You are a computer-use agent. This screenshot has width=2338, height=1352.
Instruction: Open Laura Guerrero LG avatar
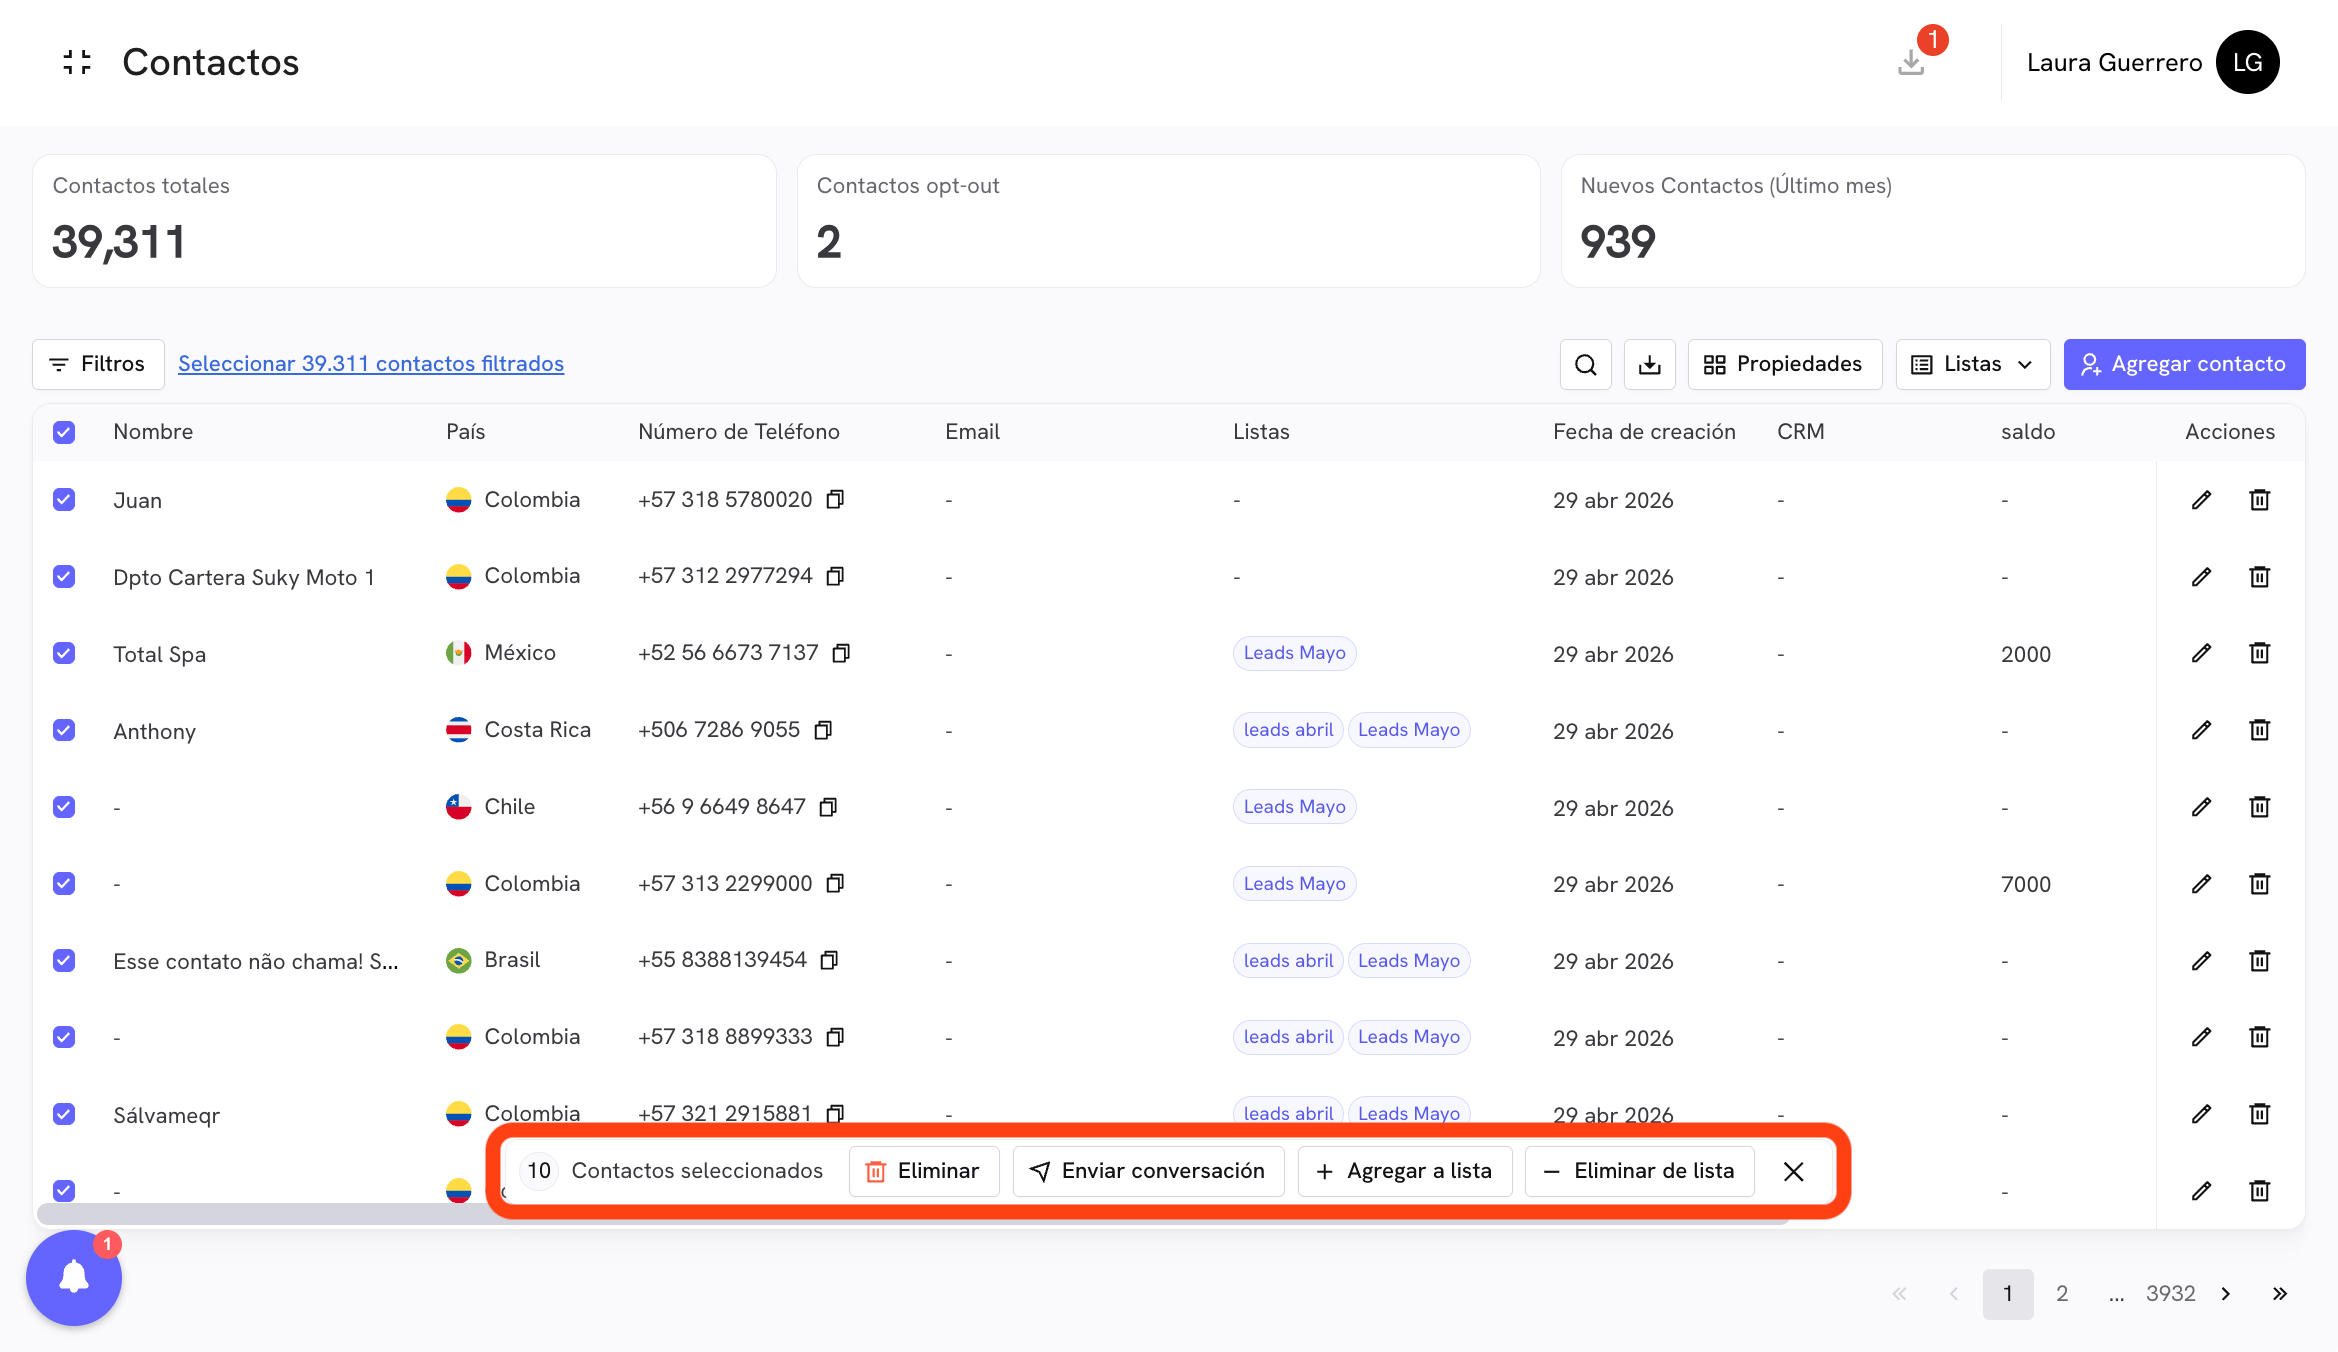(x=2247, y=62)
